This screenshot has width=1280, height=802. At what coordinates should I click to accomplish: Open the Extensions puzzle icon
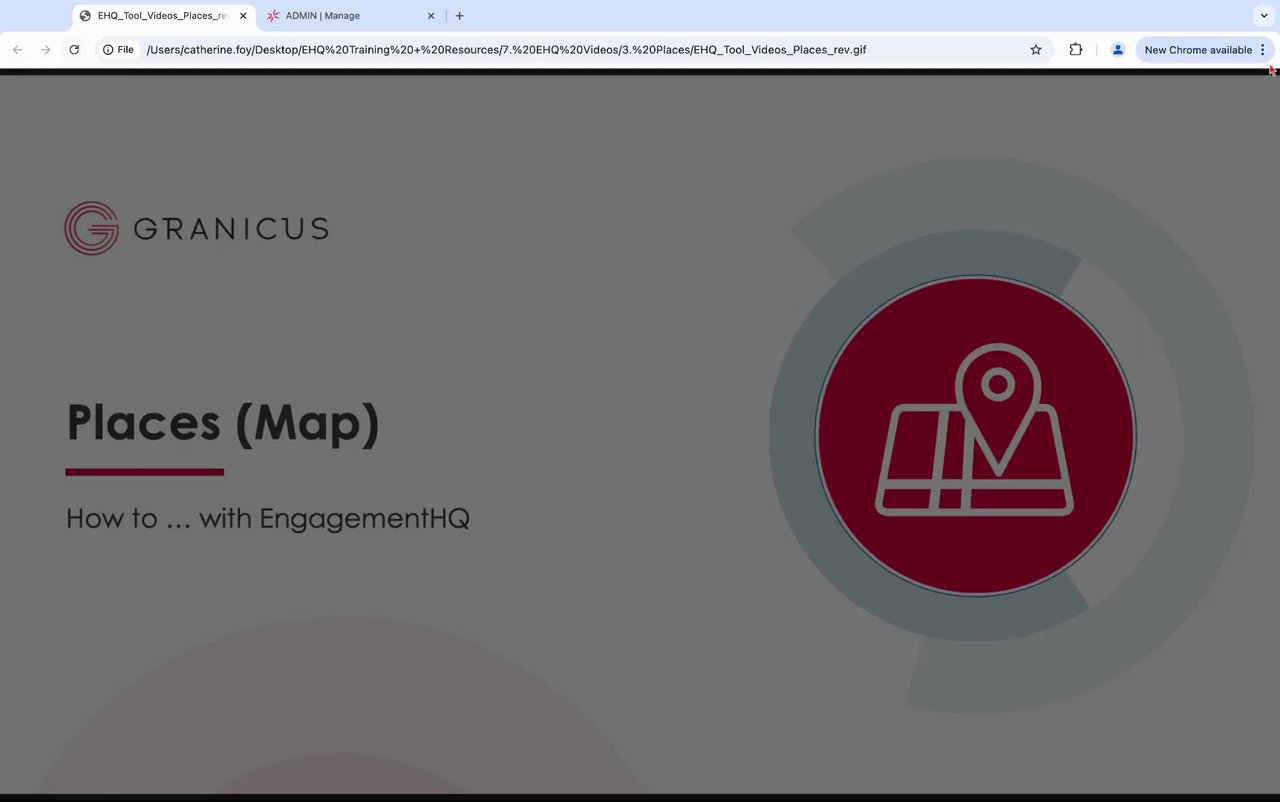1076,49
